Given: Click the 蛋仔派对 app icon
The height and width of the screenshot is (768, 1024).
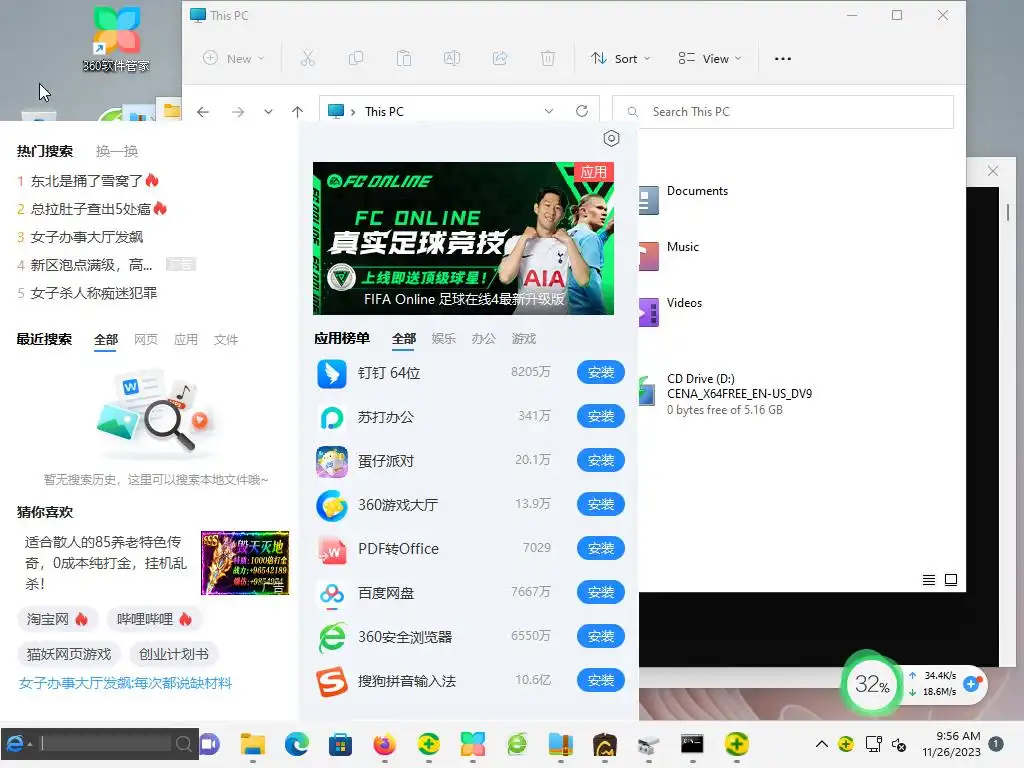Looking at the screenshot, I should click(x=332, y=462).
